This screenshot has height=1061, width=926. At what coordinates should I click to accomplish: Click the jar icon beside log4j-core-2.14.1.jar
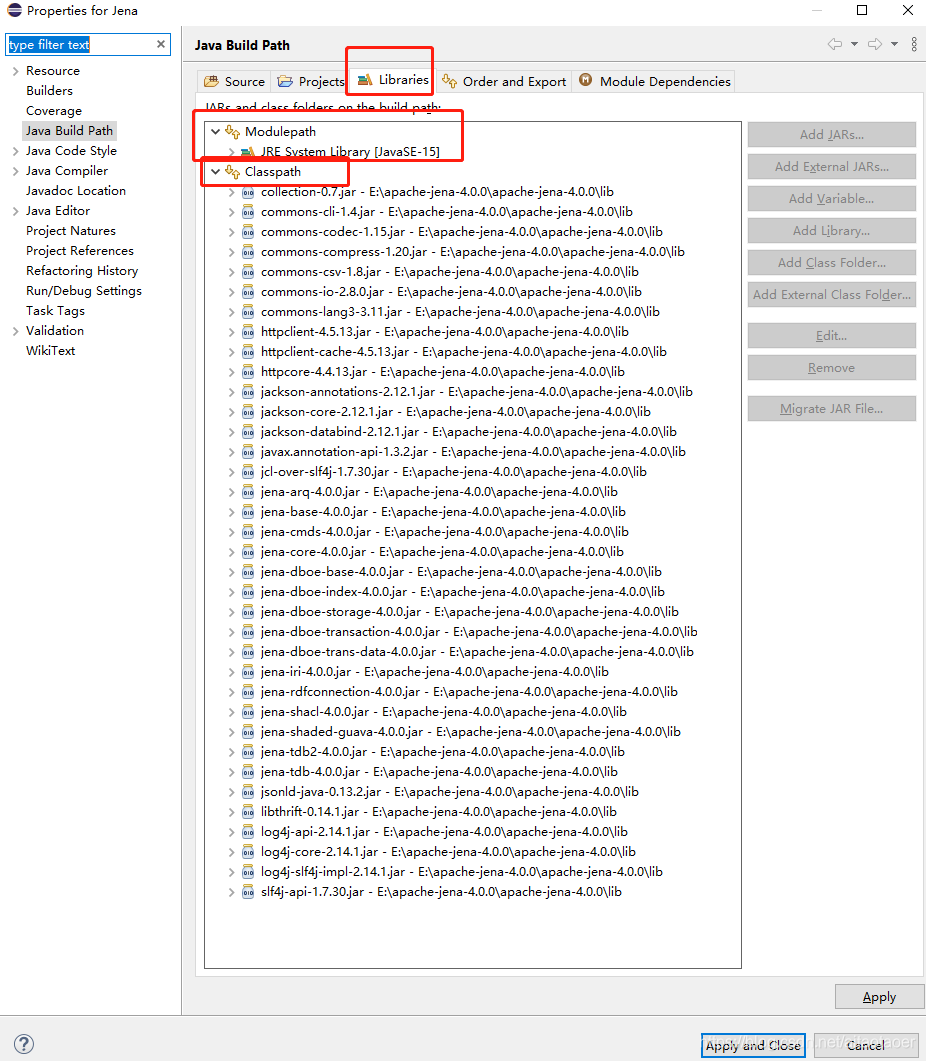[x=248, y=852]
